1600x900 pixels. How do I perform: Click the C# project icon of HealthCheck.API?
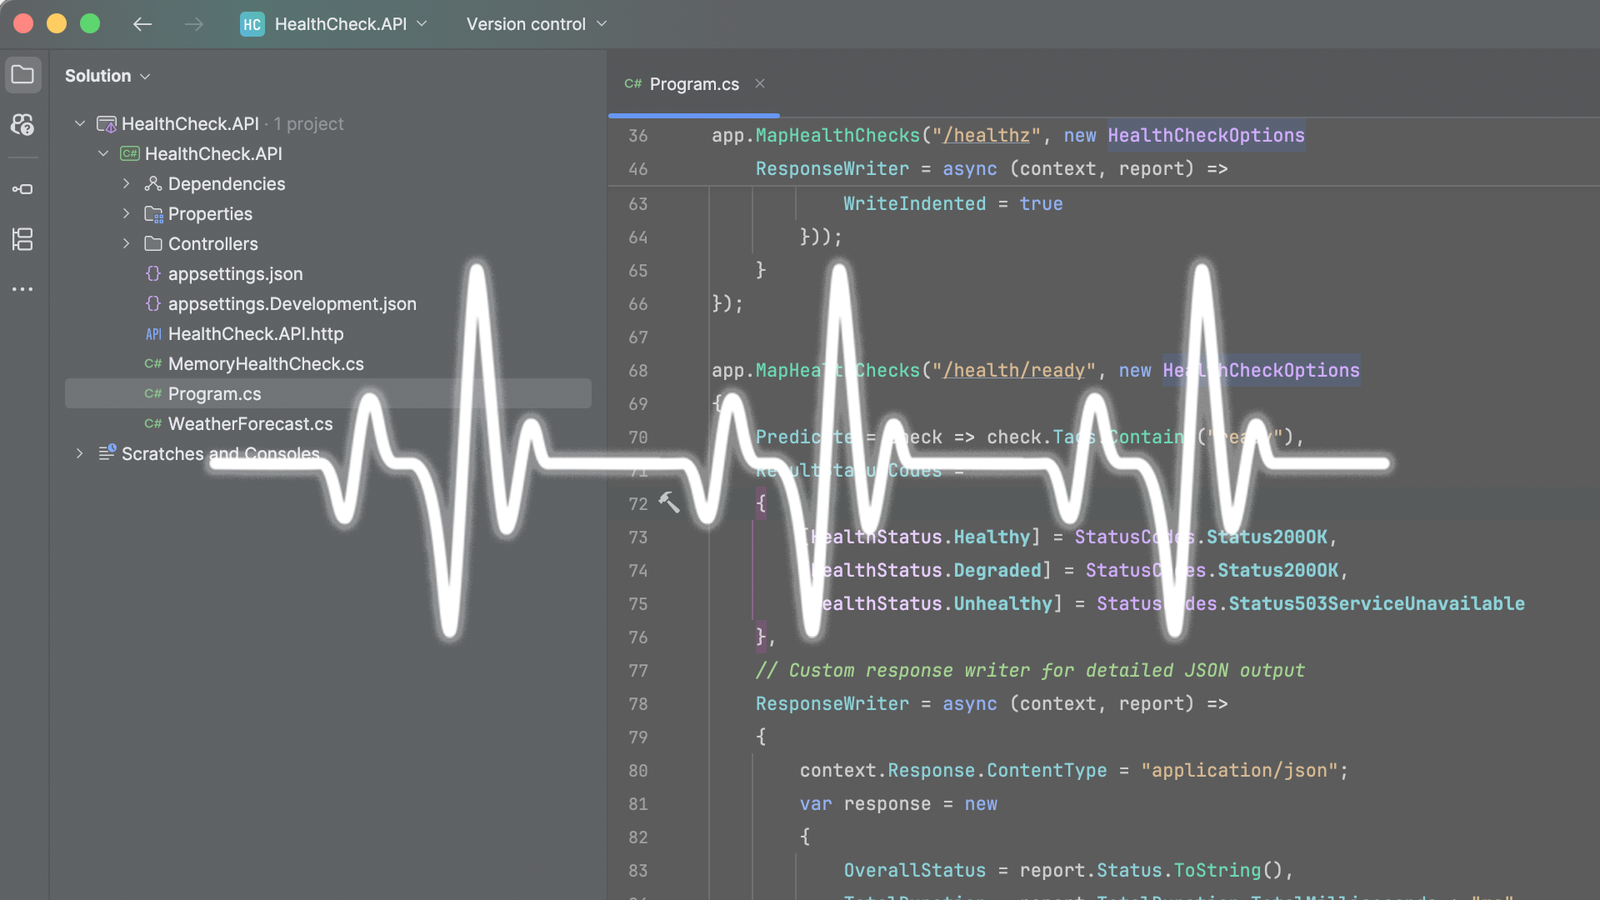(x=130, y=154)
